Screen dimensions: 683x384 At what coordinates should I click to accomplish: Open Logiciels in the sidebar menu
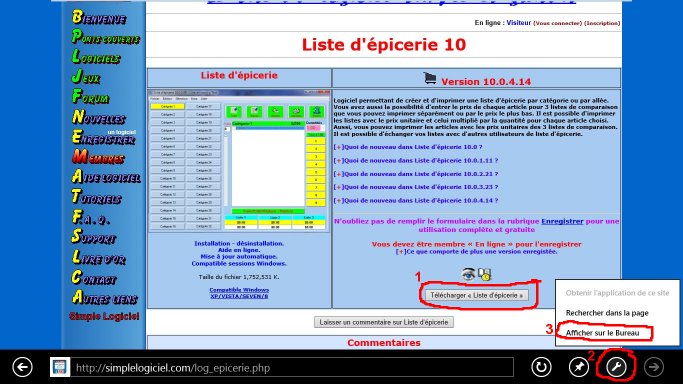(x=96, y=57)
